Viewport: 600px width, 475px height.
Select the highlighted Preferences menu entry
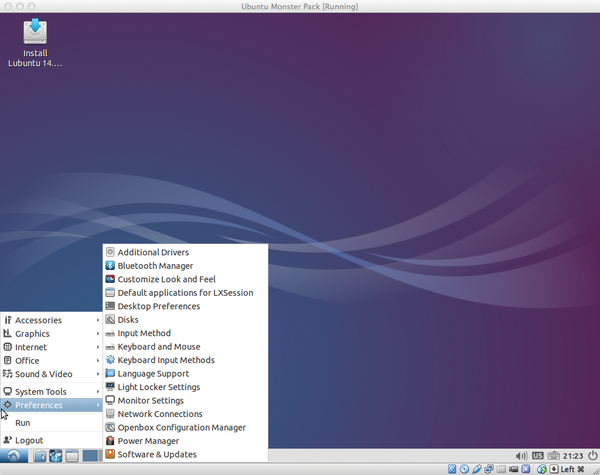click(x=51, y=405)
